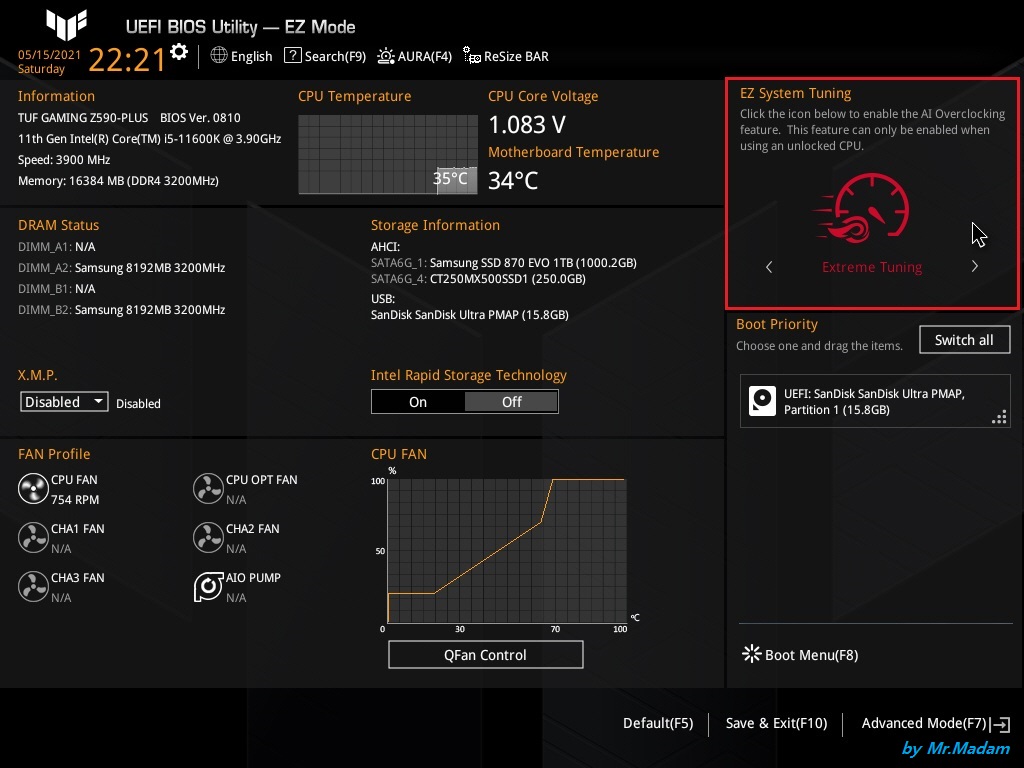Toggle ReSize BAR icon
Screen dimensions: 1024x768
pyautogui.click(x=472, y=56)
